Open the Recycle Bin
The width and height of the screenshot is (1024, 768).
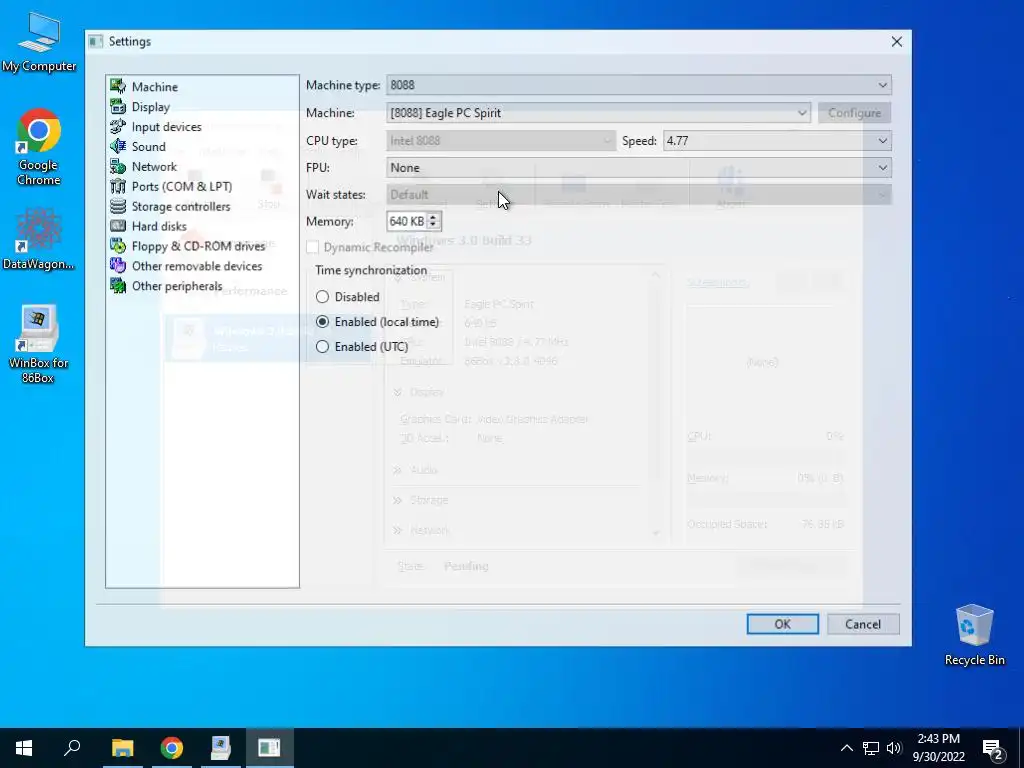(974, 635)
